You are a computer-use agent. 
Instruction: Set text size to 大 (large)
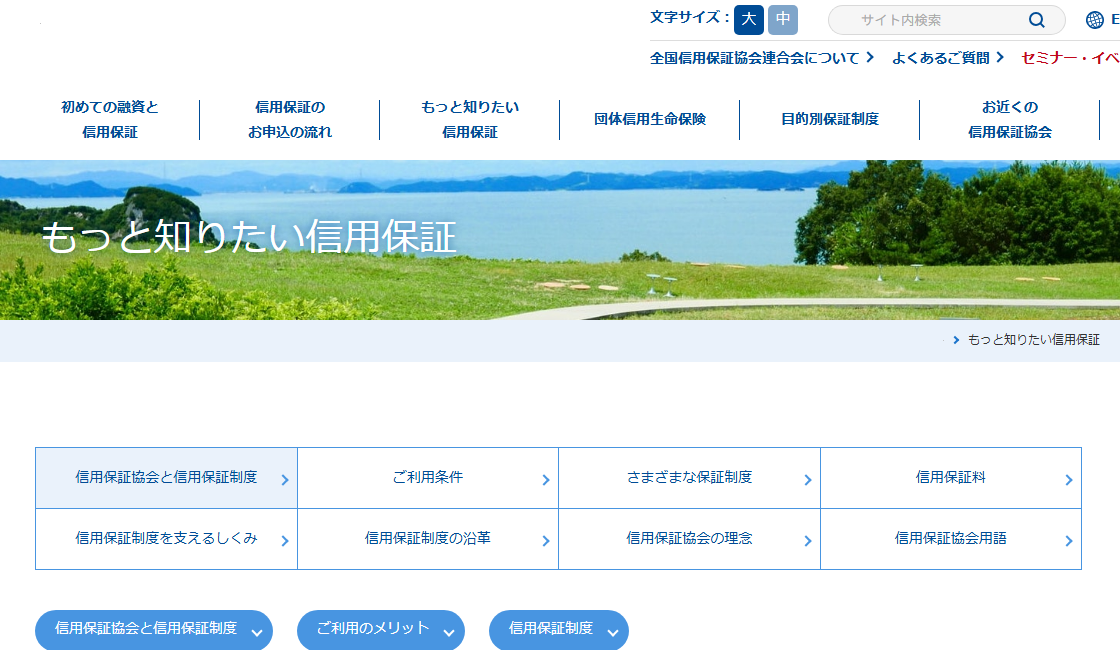pos(749,19)
